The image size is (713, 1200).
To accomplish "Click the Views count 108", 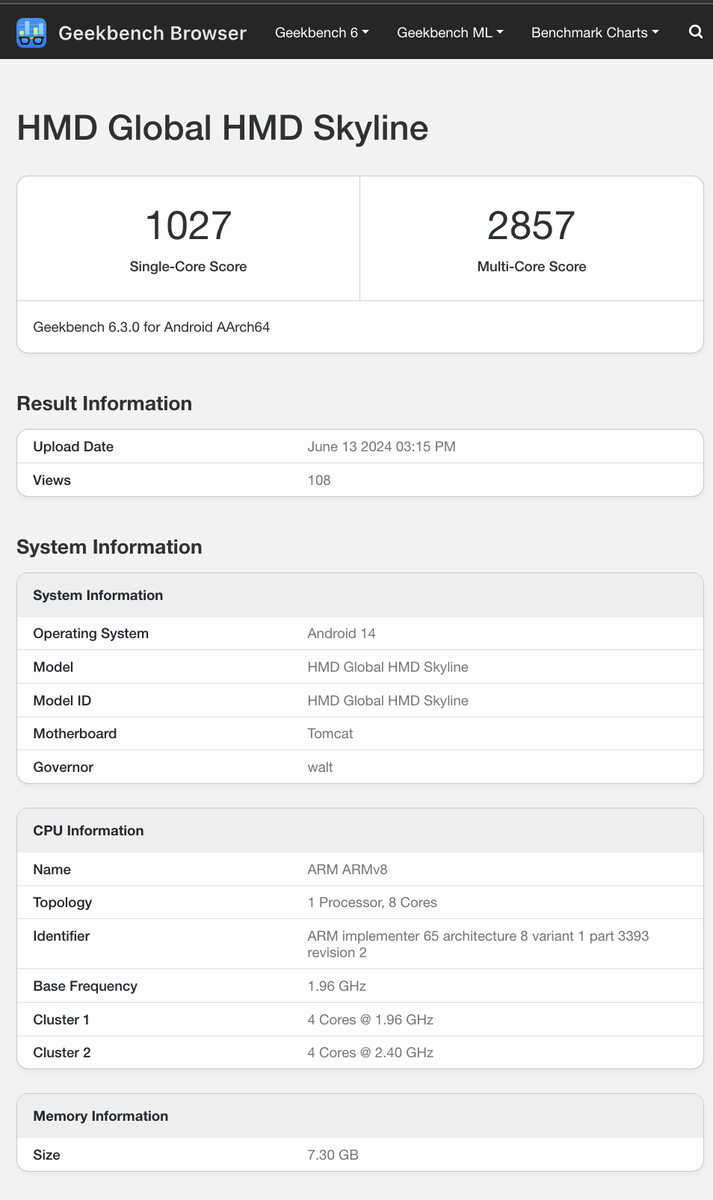I will [319, 480].
